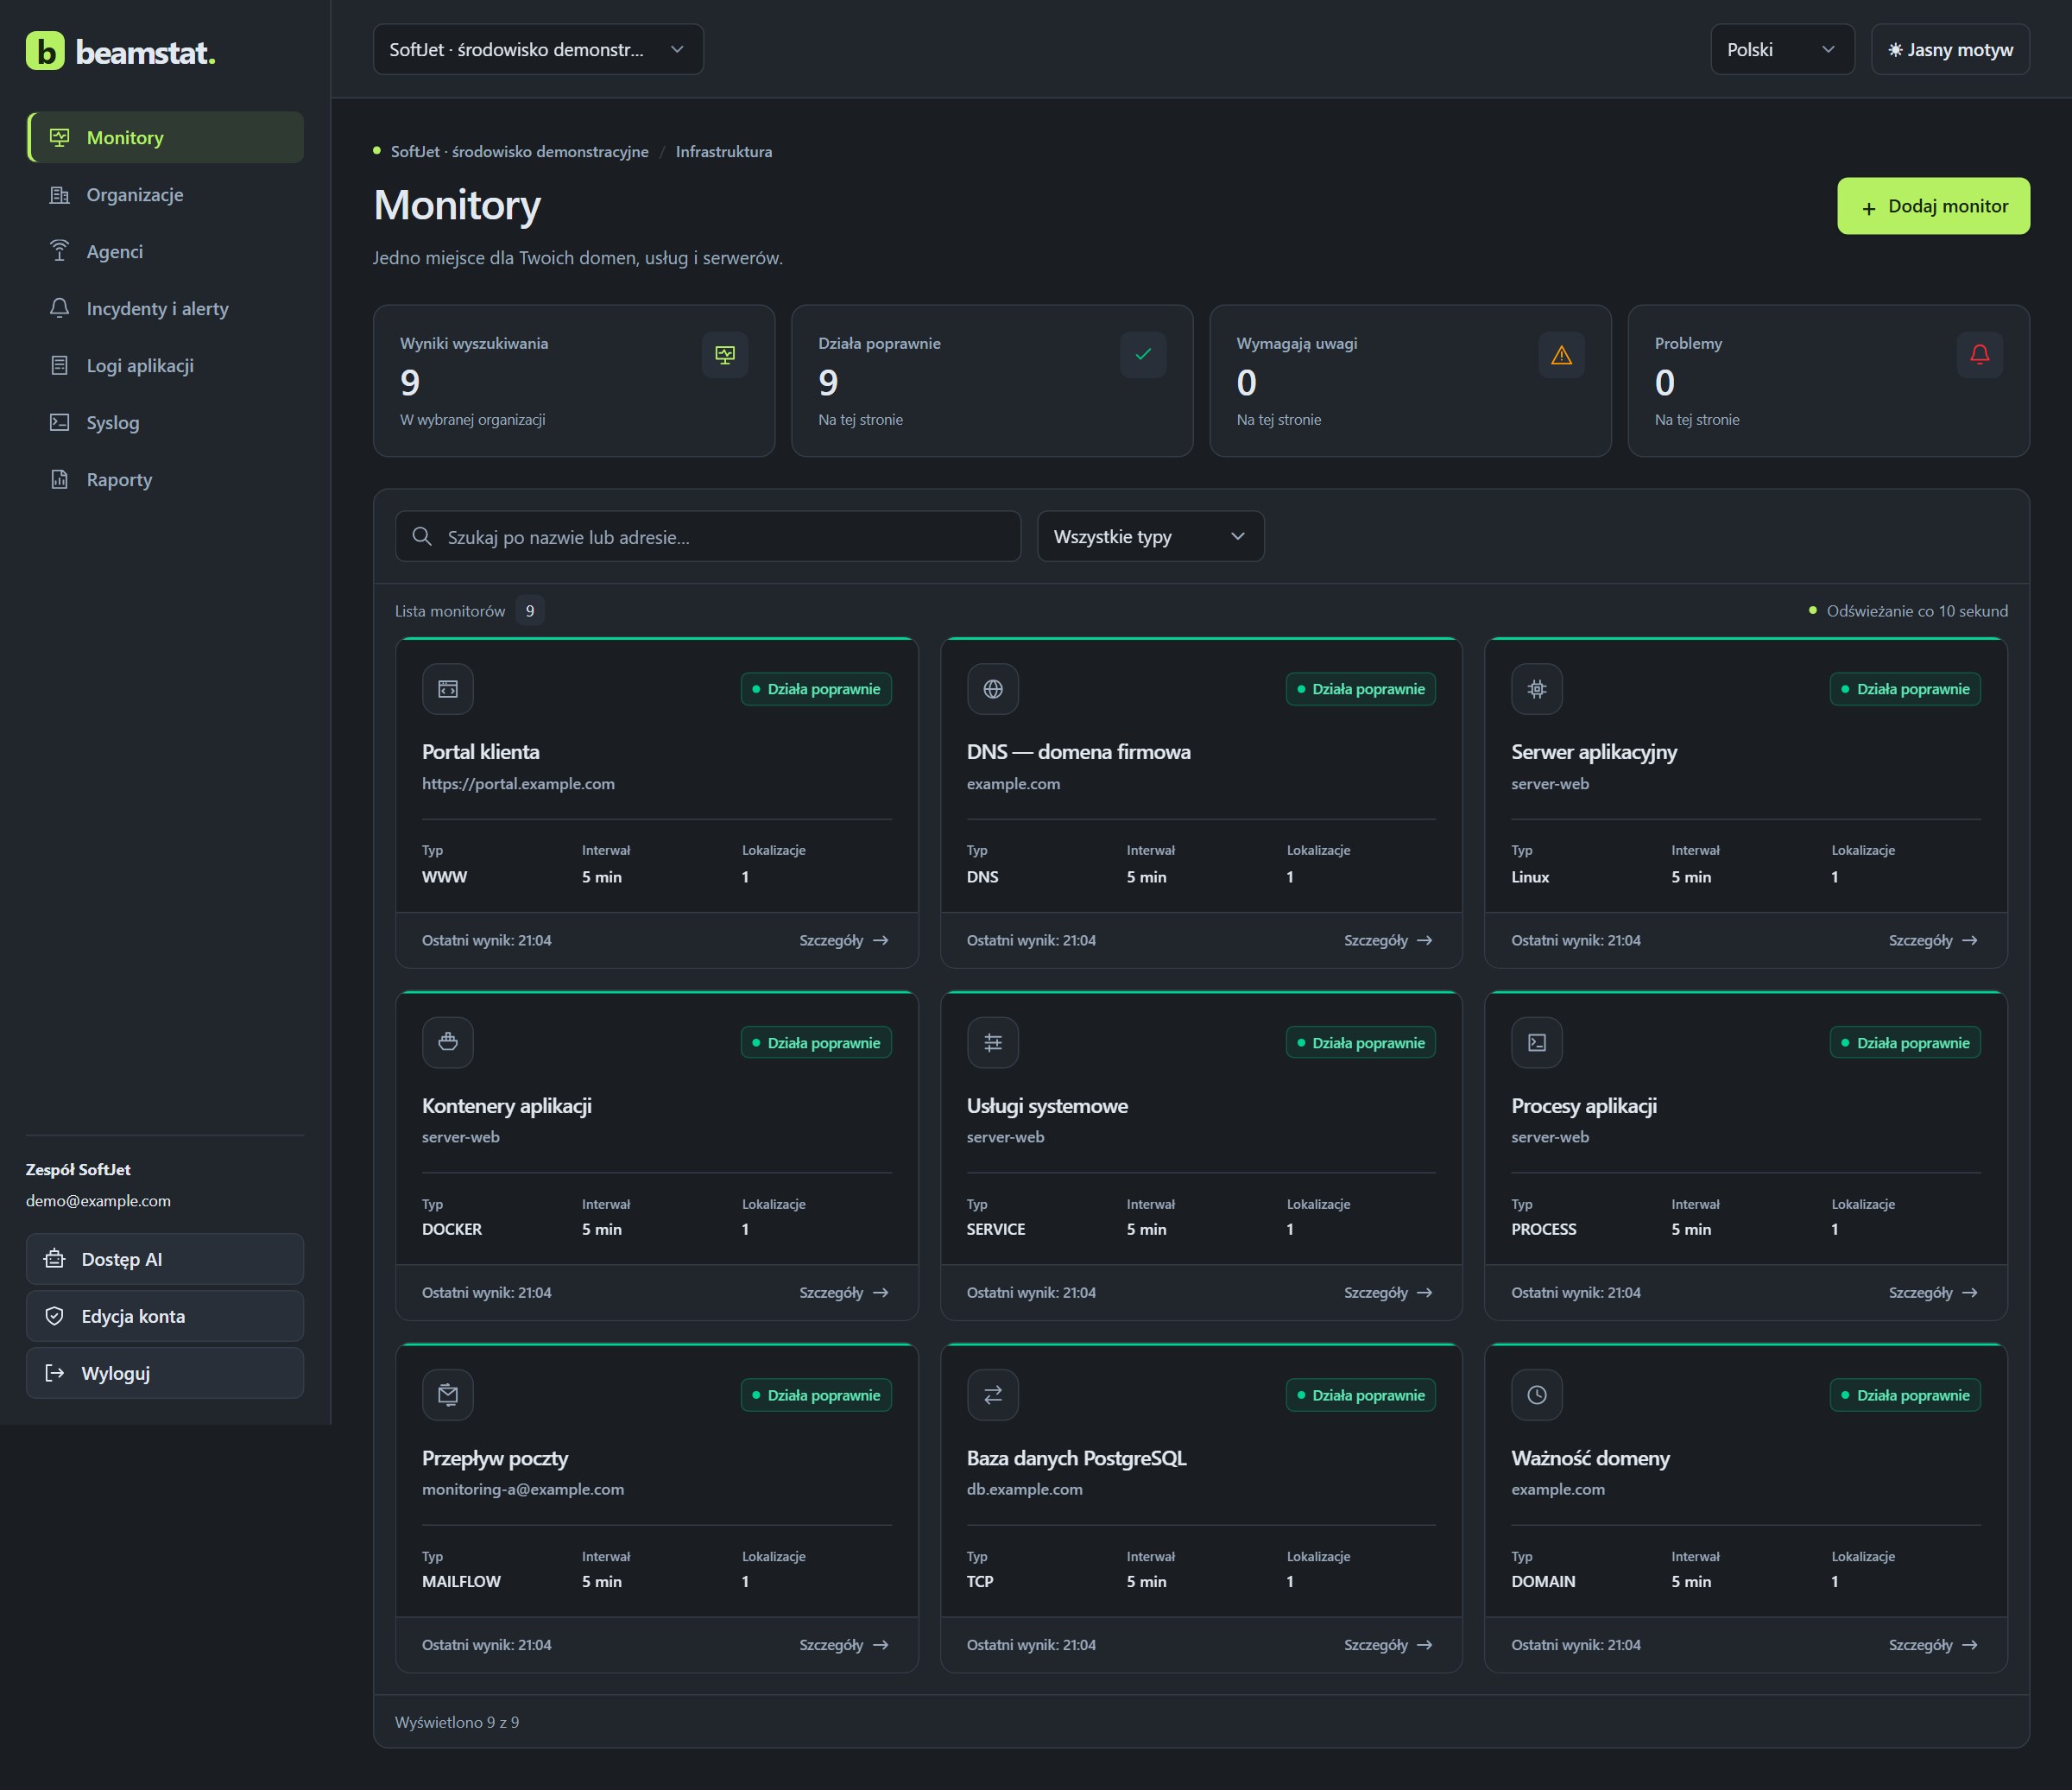Expand the Wszystkie typy filter dropdown
This screenshot has width=2072, height=1790.
coord(1150,537)
